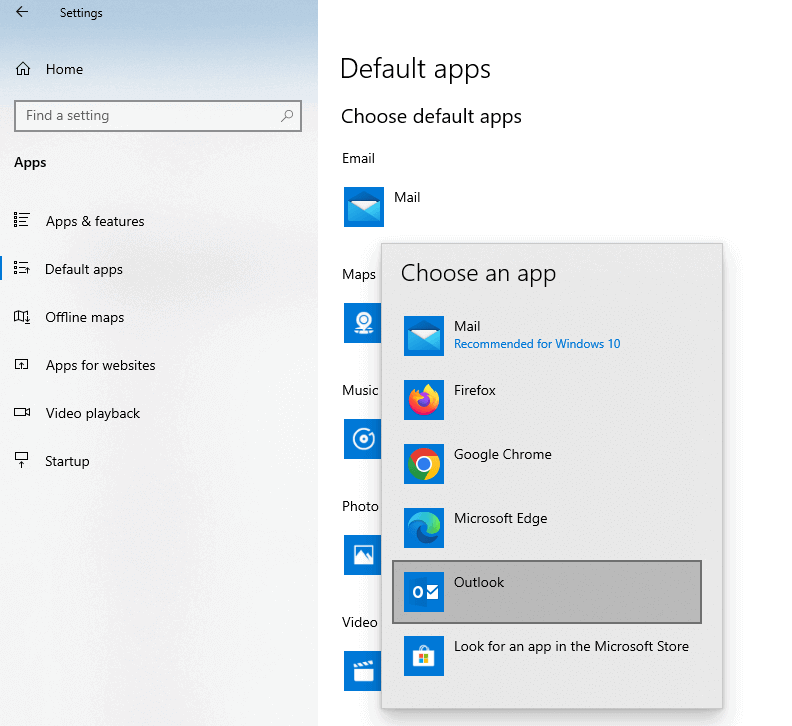Open Apps & features section
This screenshot has width=792, height=726.
[94, 221]
